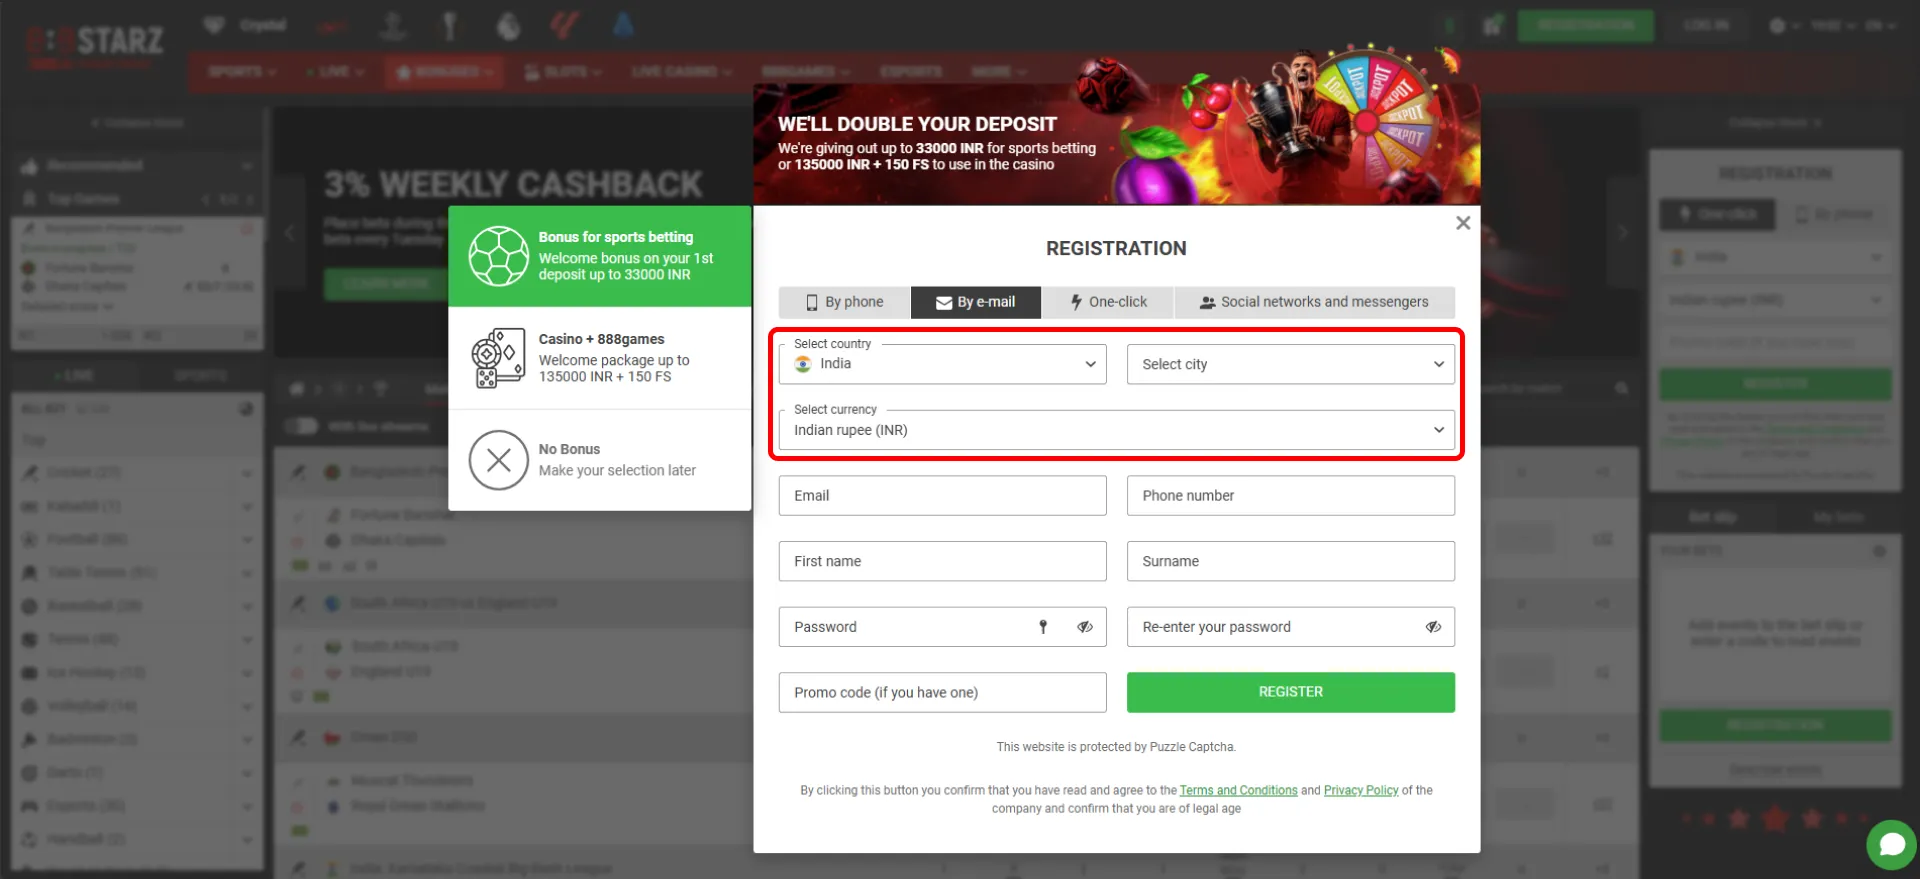Screen dimensions: 1920x879
Task: Toggle visibility in Re-enter your password field
Action: pos(1433,627)
